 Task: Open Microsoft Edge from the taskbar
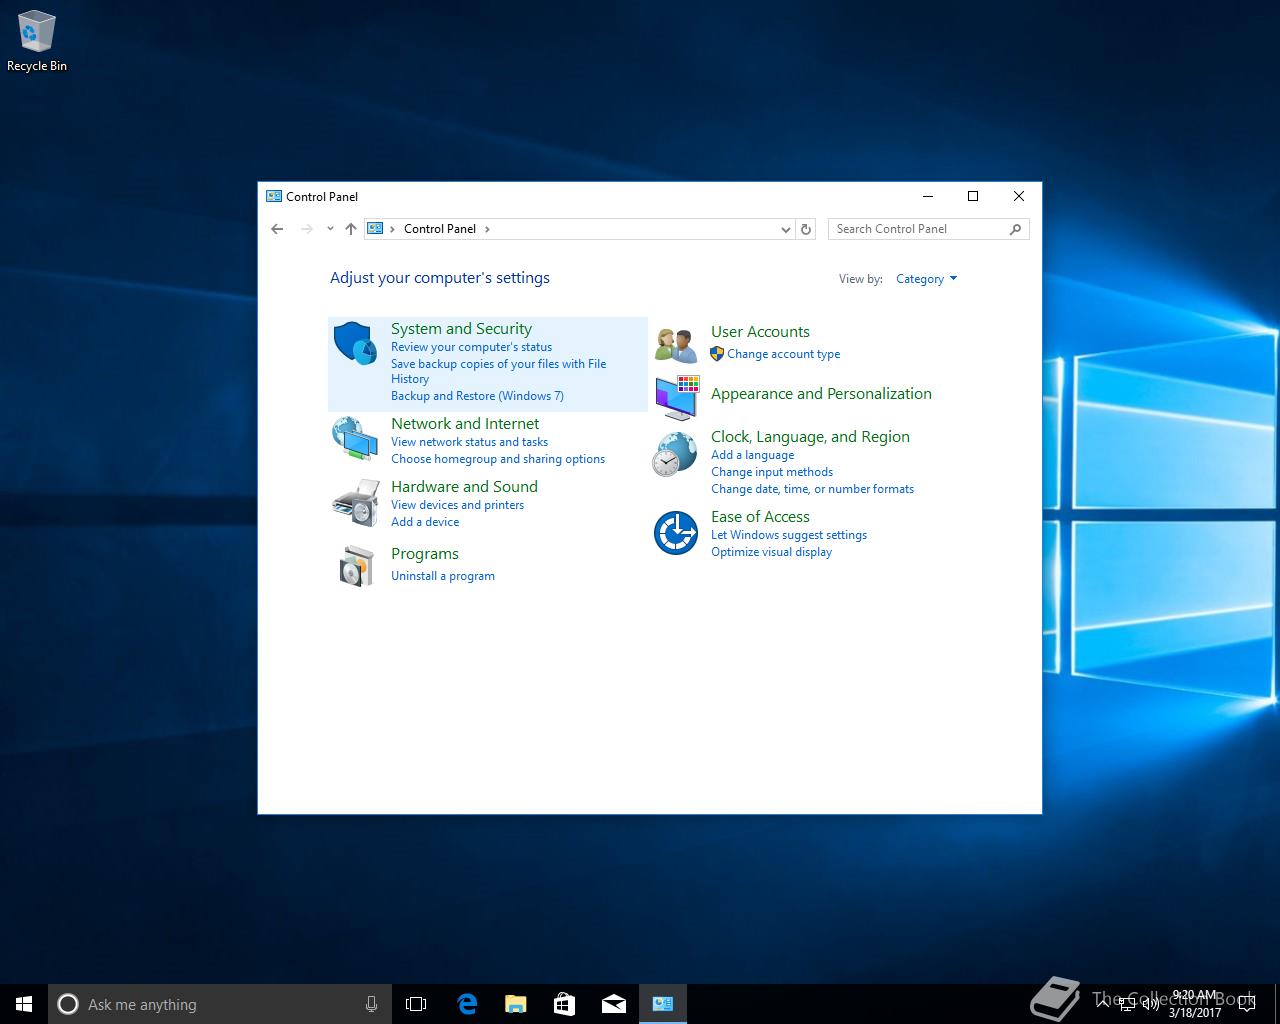(466, 1004)
